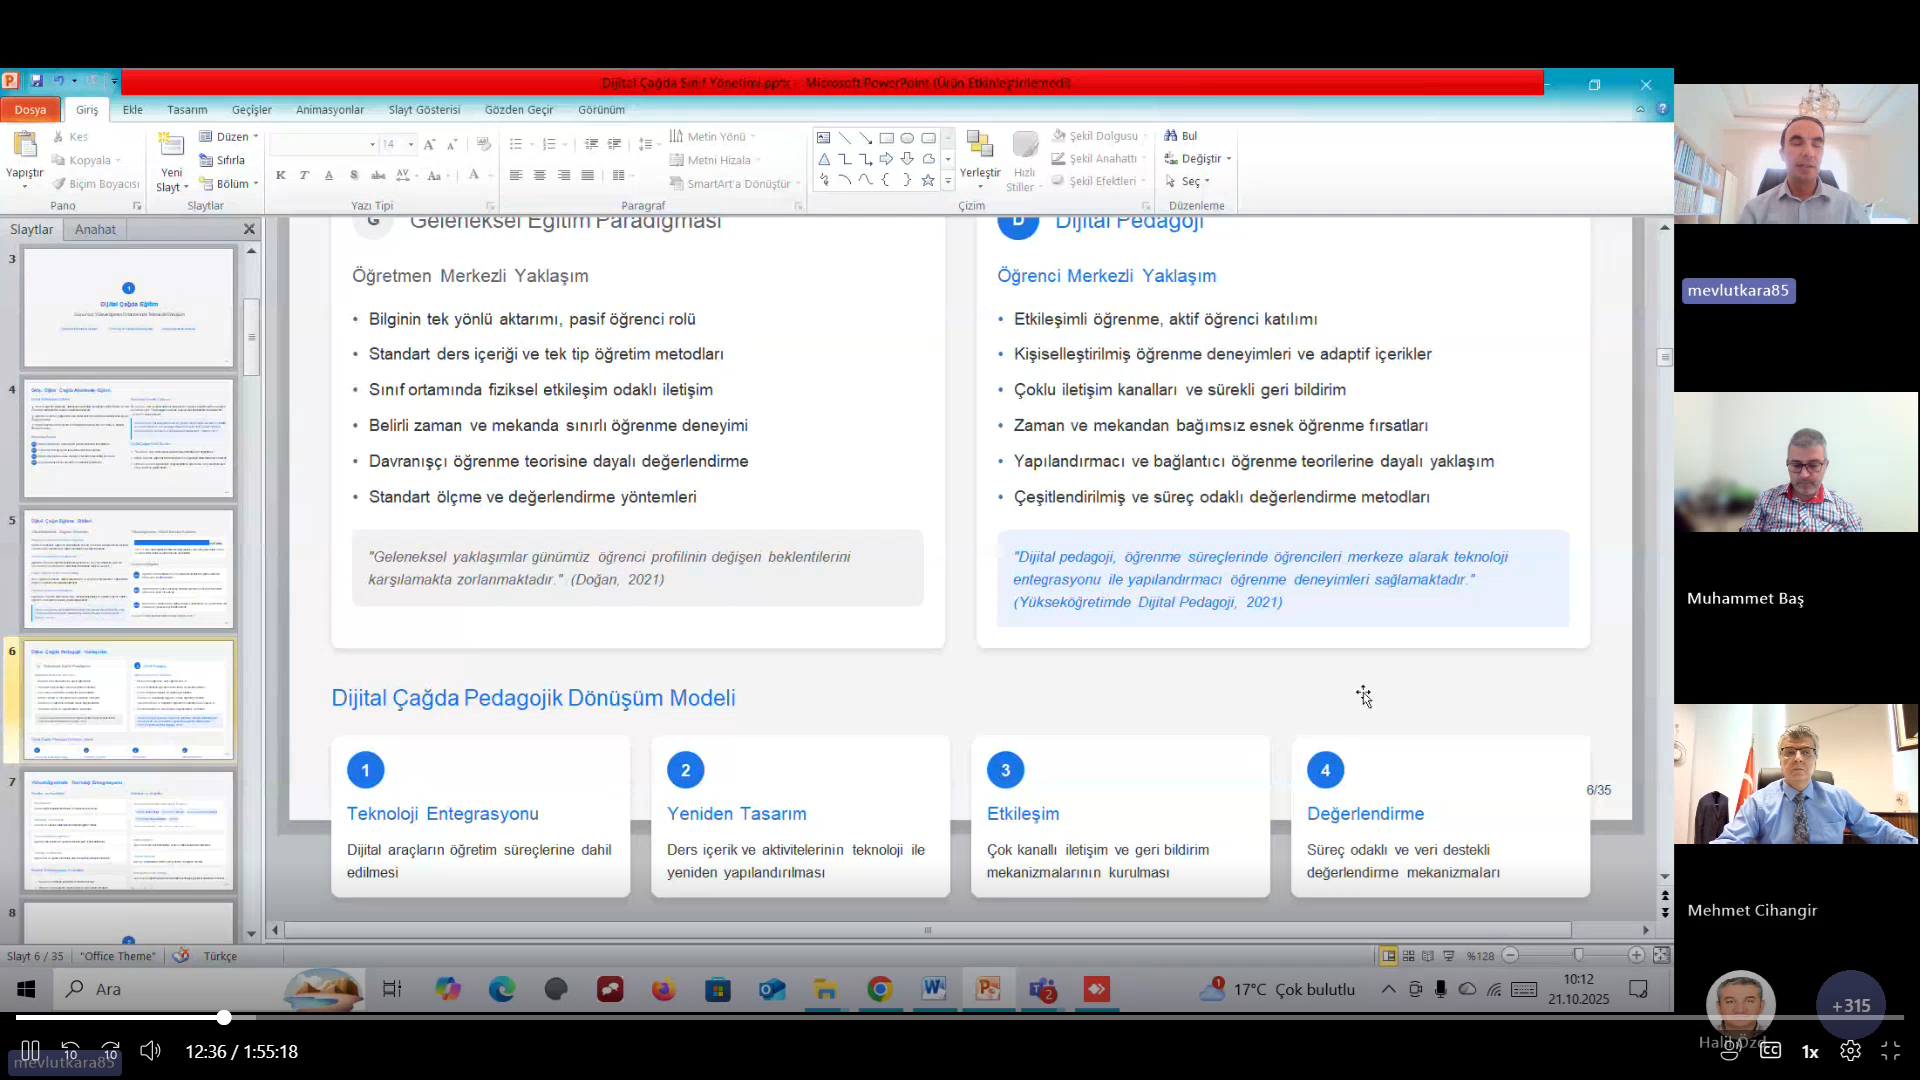Switch to the Anahat pane tab

point(95,229)
